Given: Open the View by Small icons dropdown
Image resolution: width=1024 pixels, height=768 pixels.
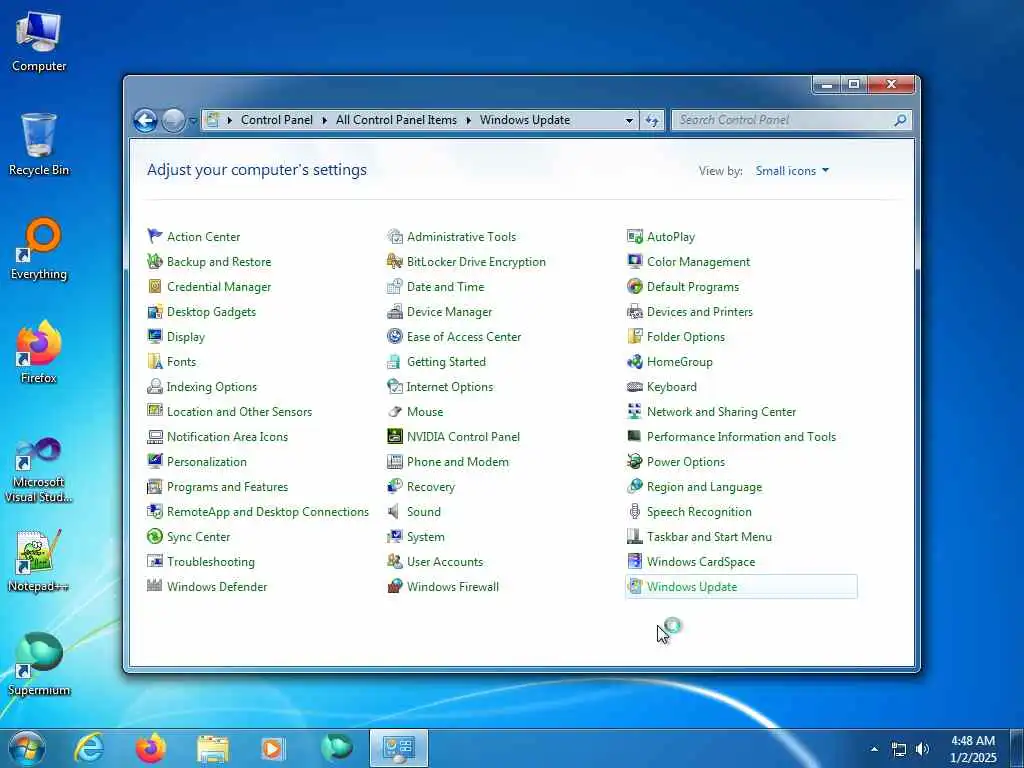Looking at the screenshot, I should [x=792, y=170].
